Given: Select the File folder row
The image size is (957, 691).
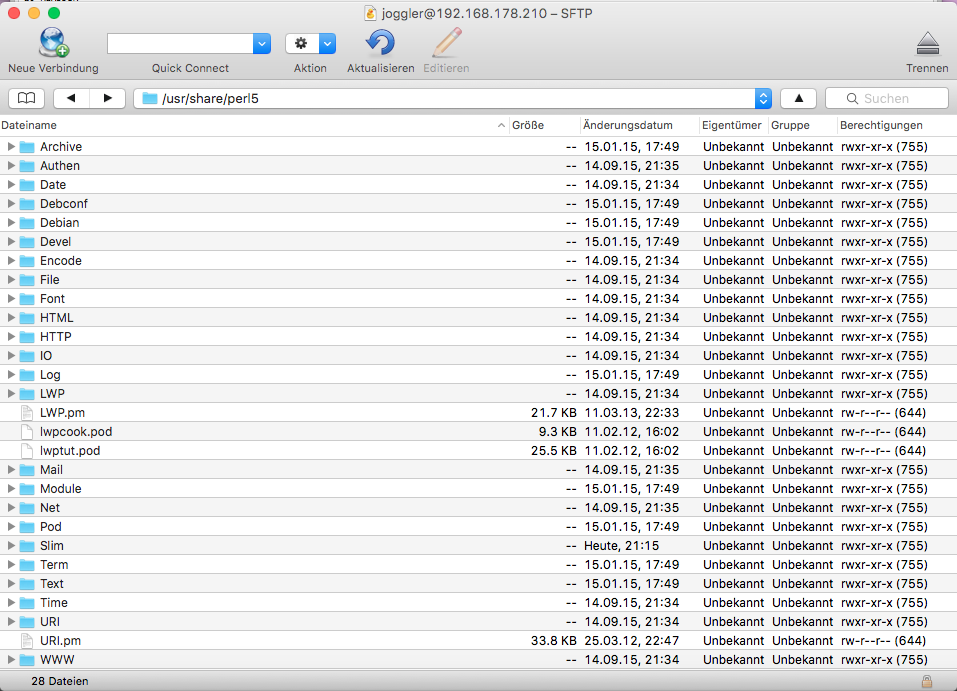Looking at the screenshot, I should point(478,280).
